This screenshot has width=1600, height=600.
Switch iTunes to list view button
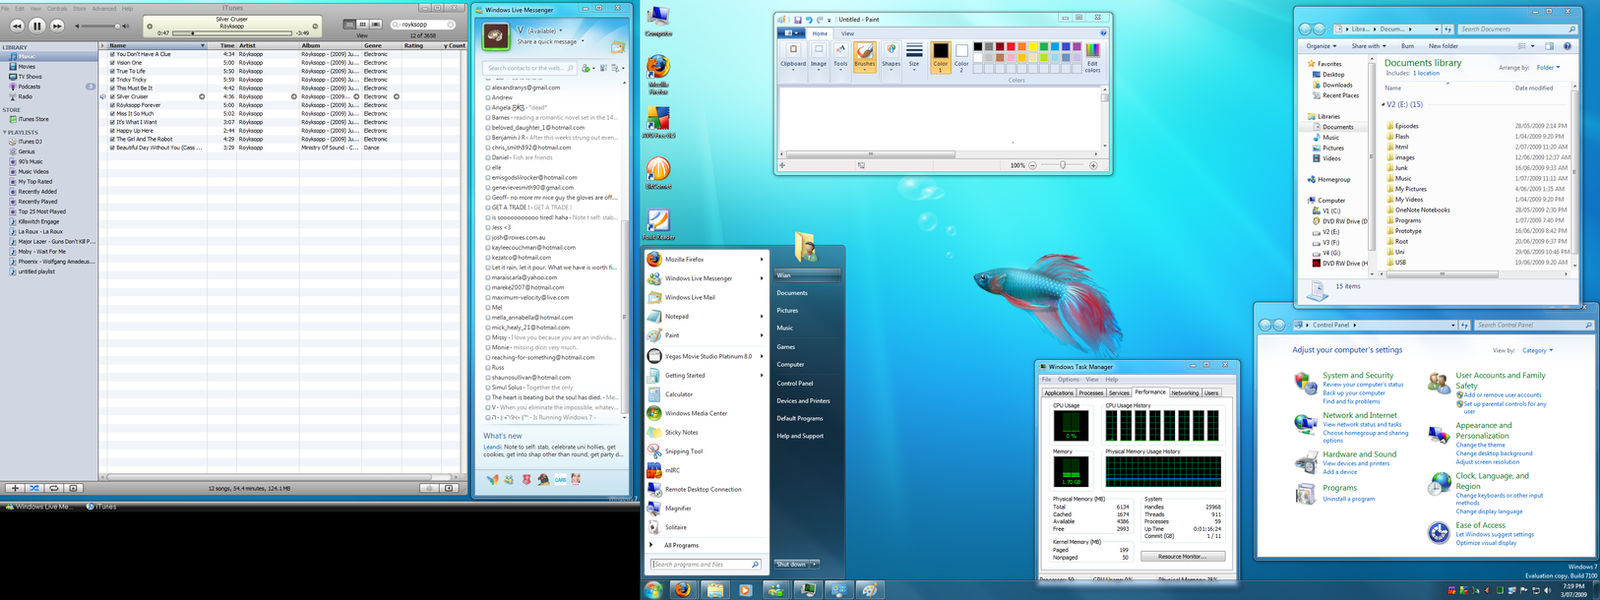coord(349,24)
